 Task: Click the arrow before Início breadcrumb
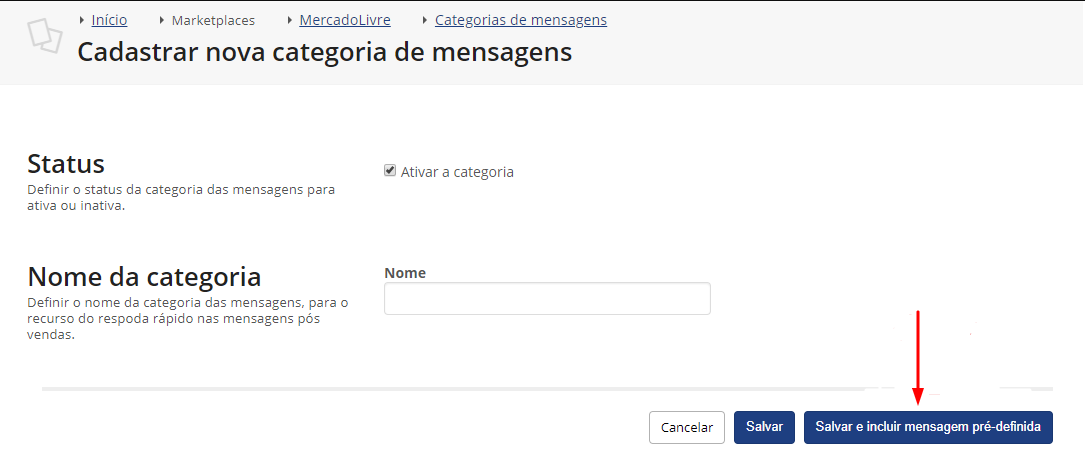coord(82,21)
